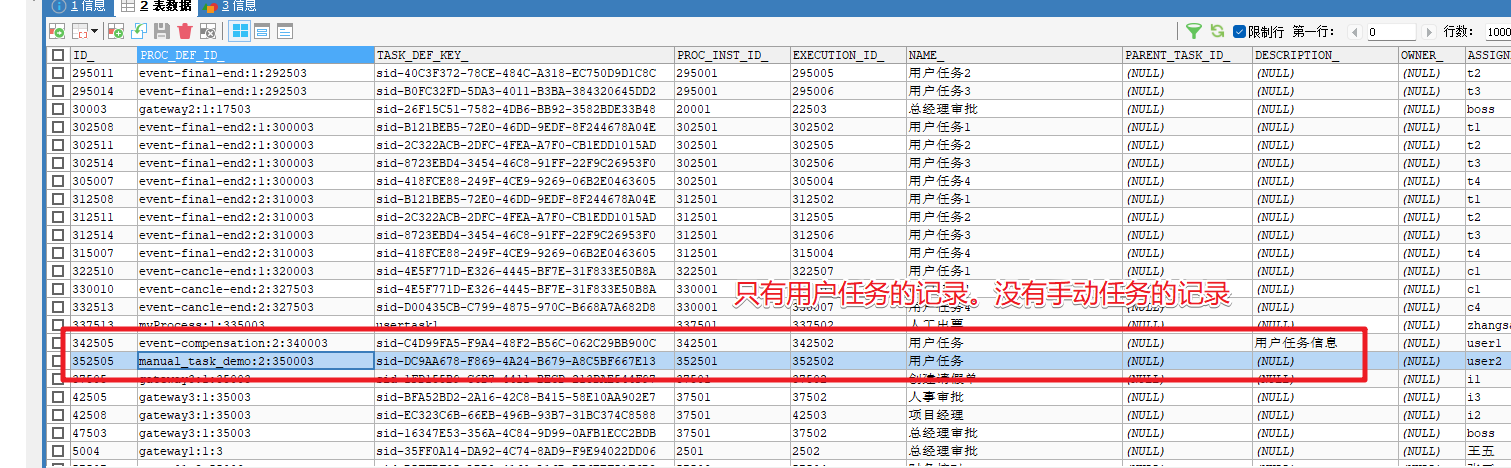Click the export result set icon
This screenshot has width=1511, height=468.
(x=56, y=32)
